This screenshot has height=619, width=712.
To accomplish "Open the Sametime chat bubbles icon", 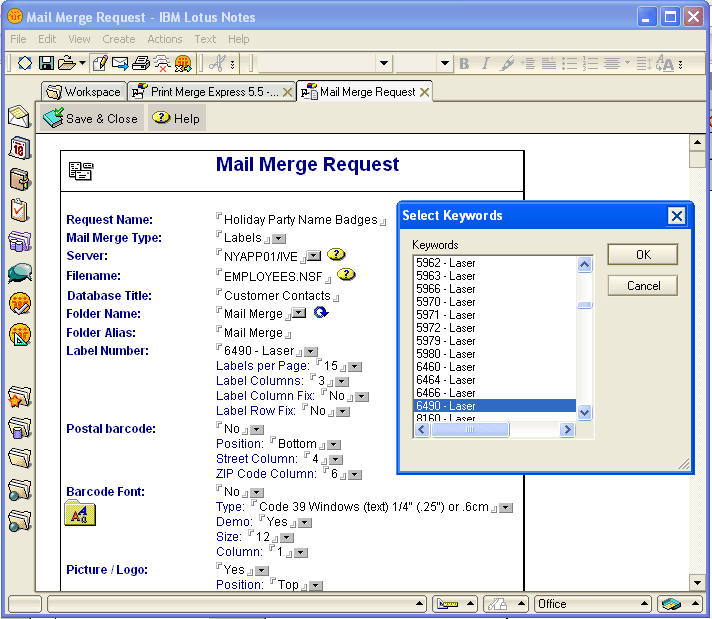I will [19, 272].
